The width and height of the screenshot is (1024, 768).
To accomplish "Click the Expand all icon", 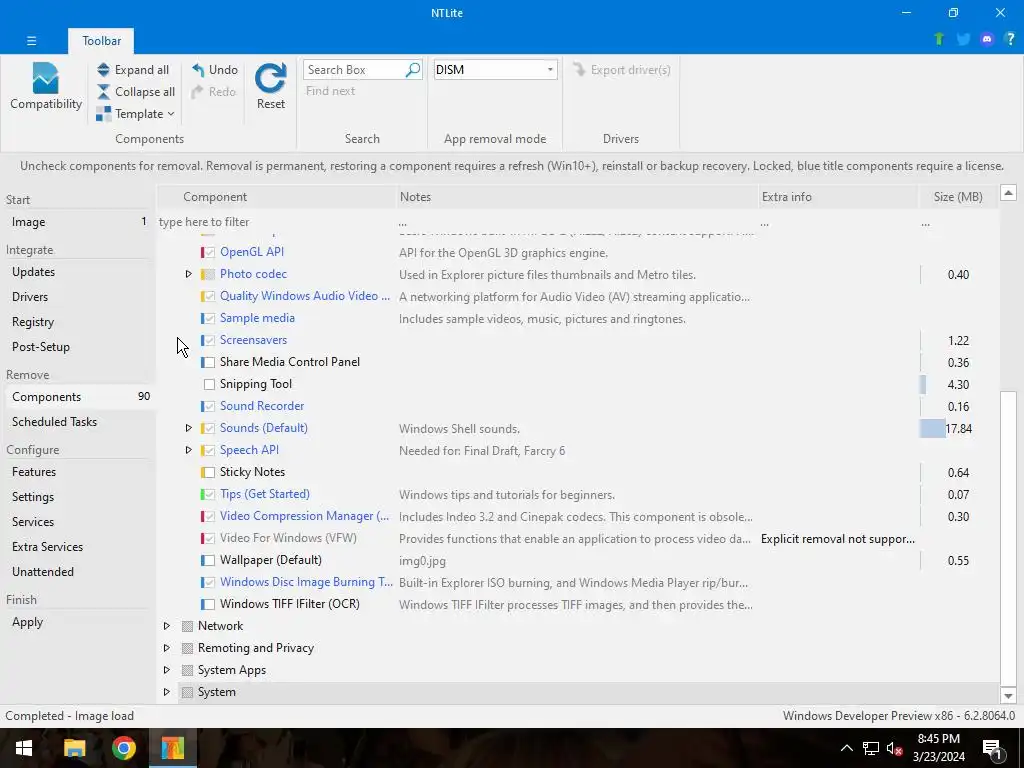I will 104,70.
